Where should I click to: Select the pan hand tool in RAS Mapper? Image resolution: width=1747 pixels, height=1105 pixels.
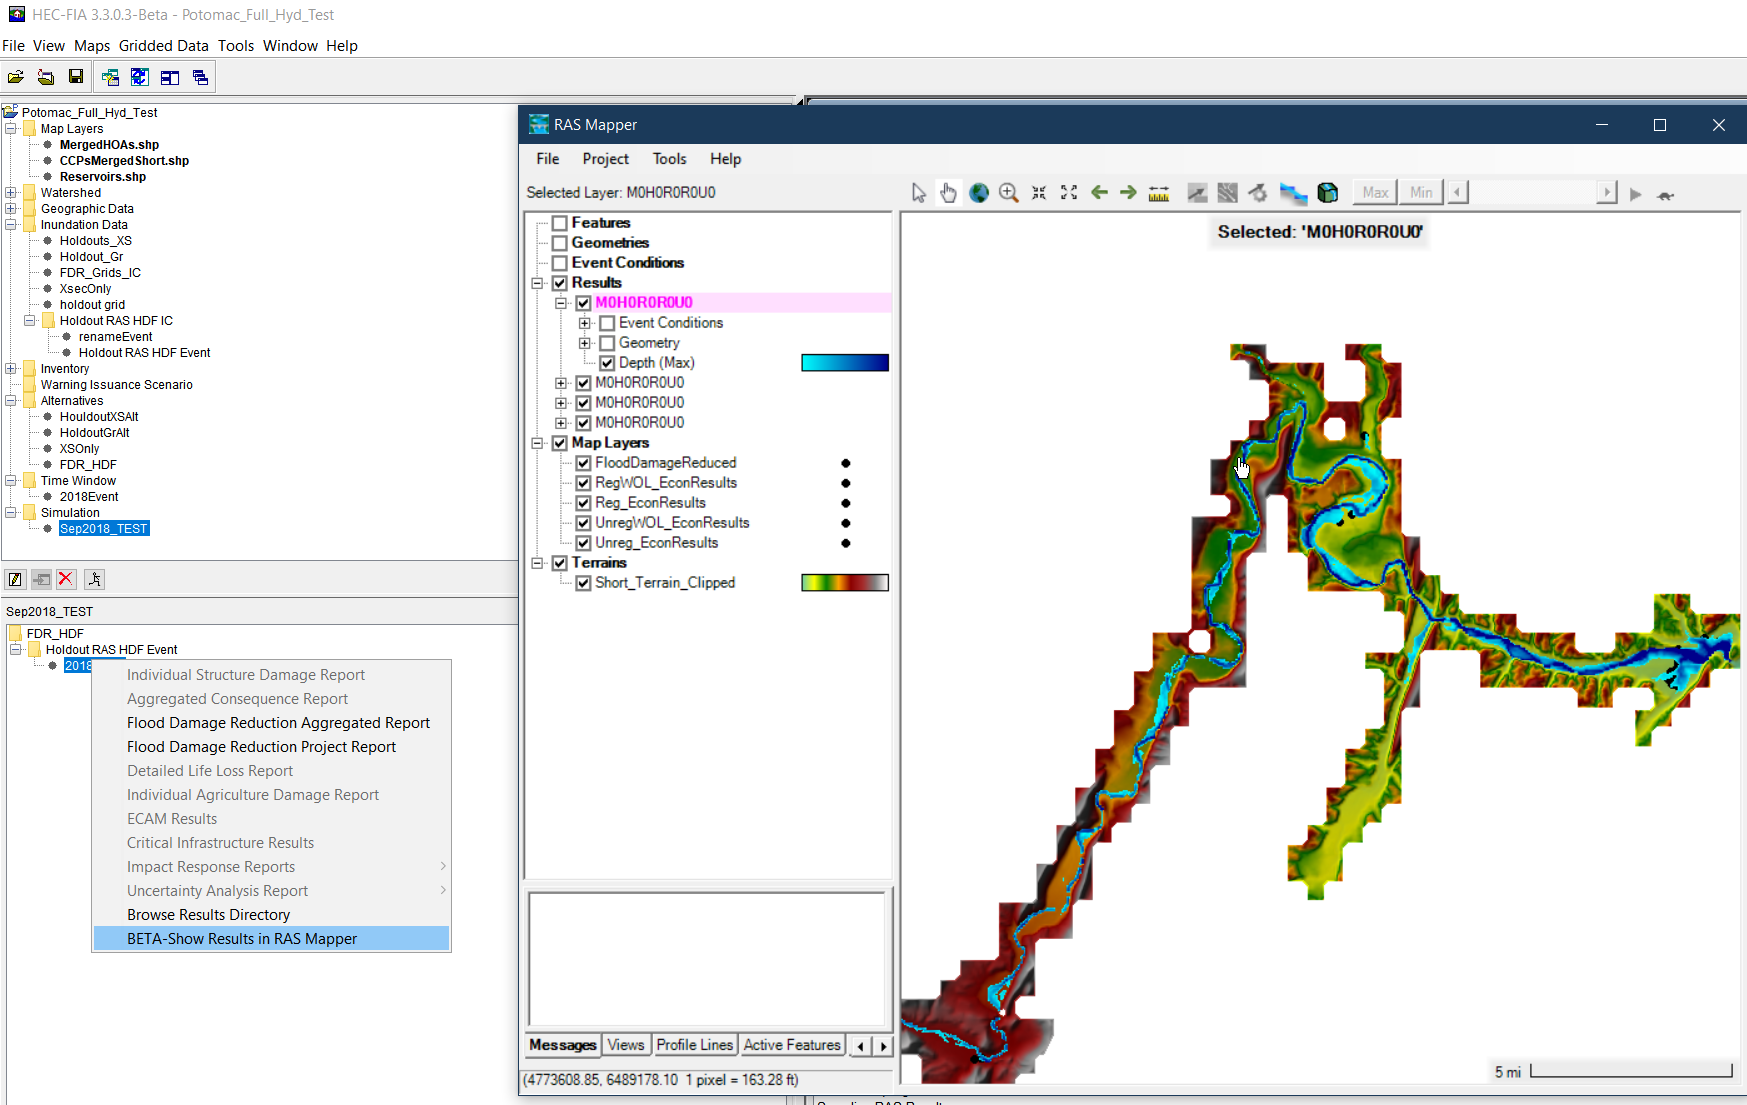948,193
